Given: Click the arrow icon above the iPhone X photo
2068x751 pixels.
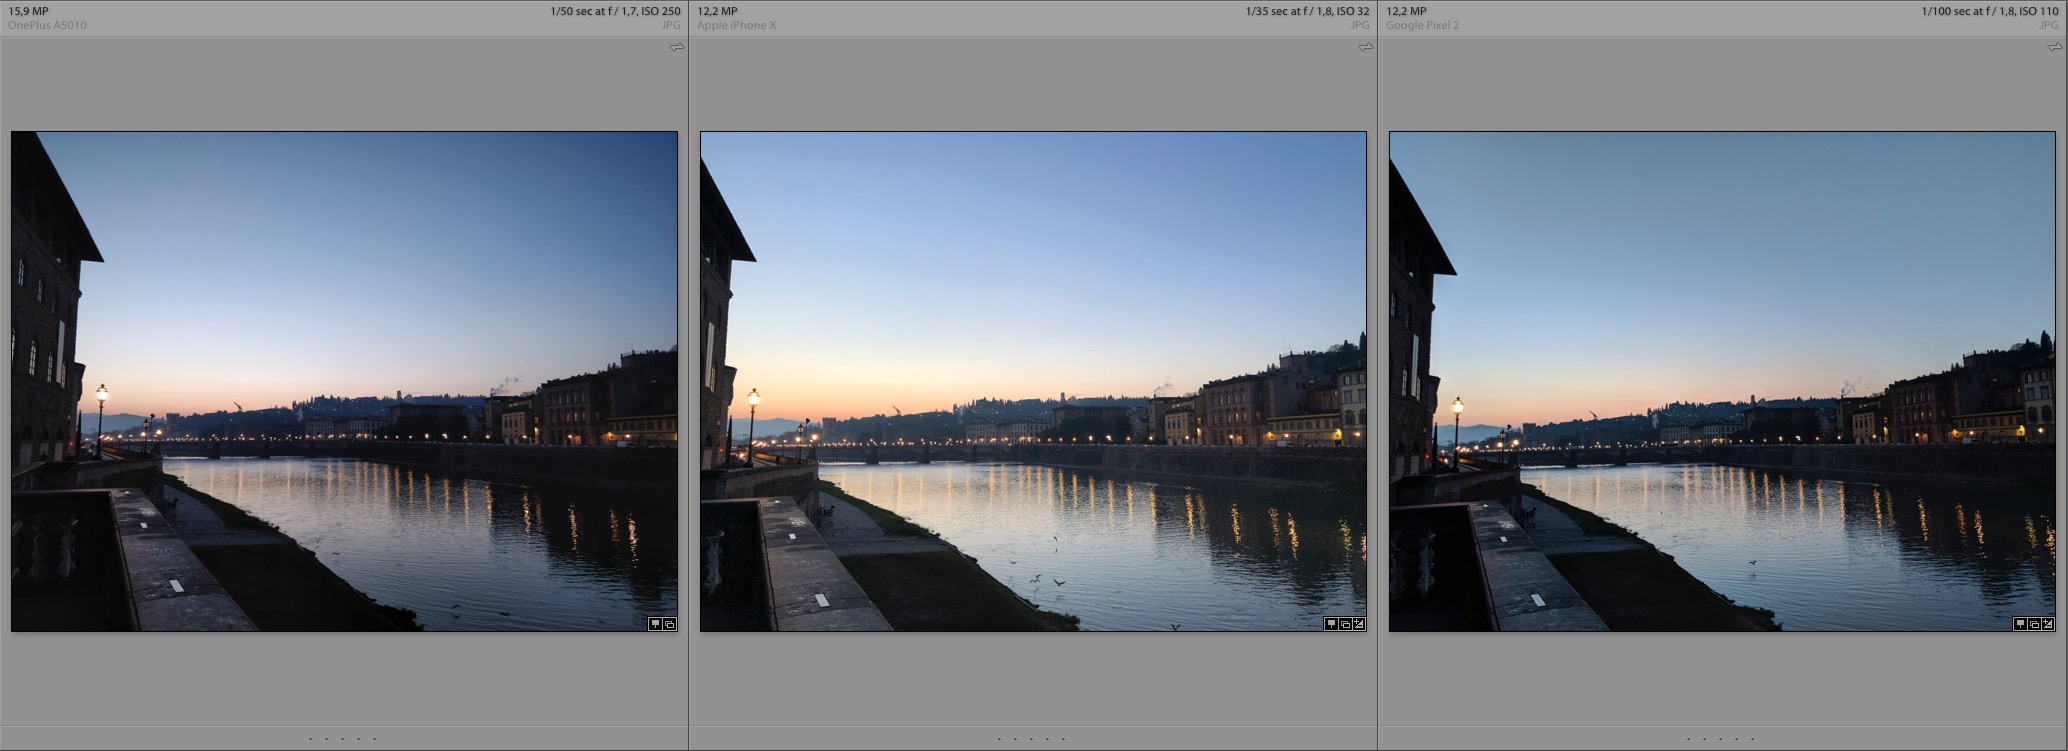Looking at the screenshot, I should tap(1366, 47).
